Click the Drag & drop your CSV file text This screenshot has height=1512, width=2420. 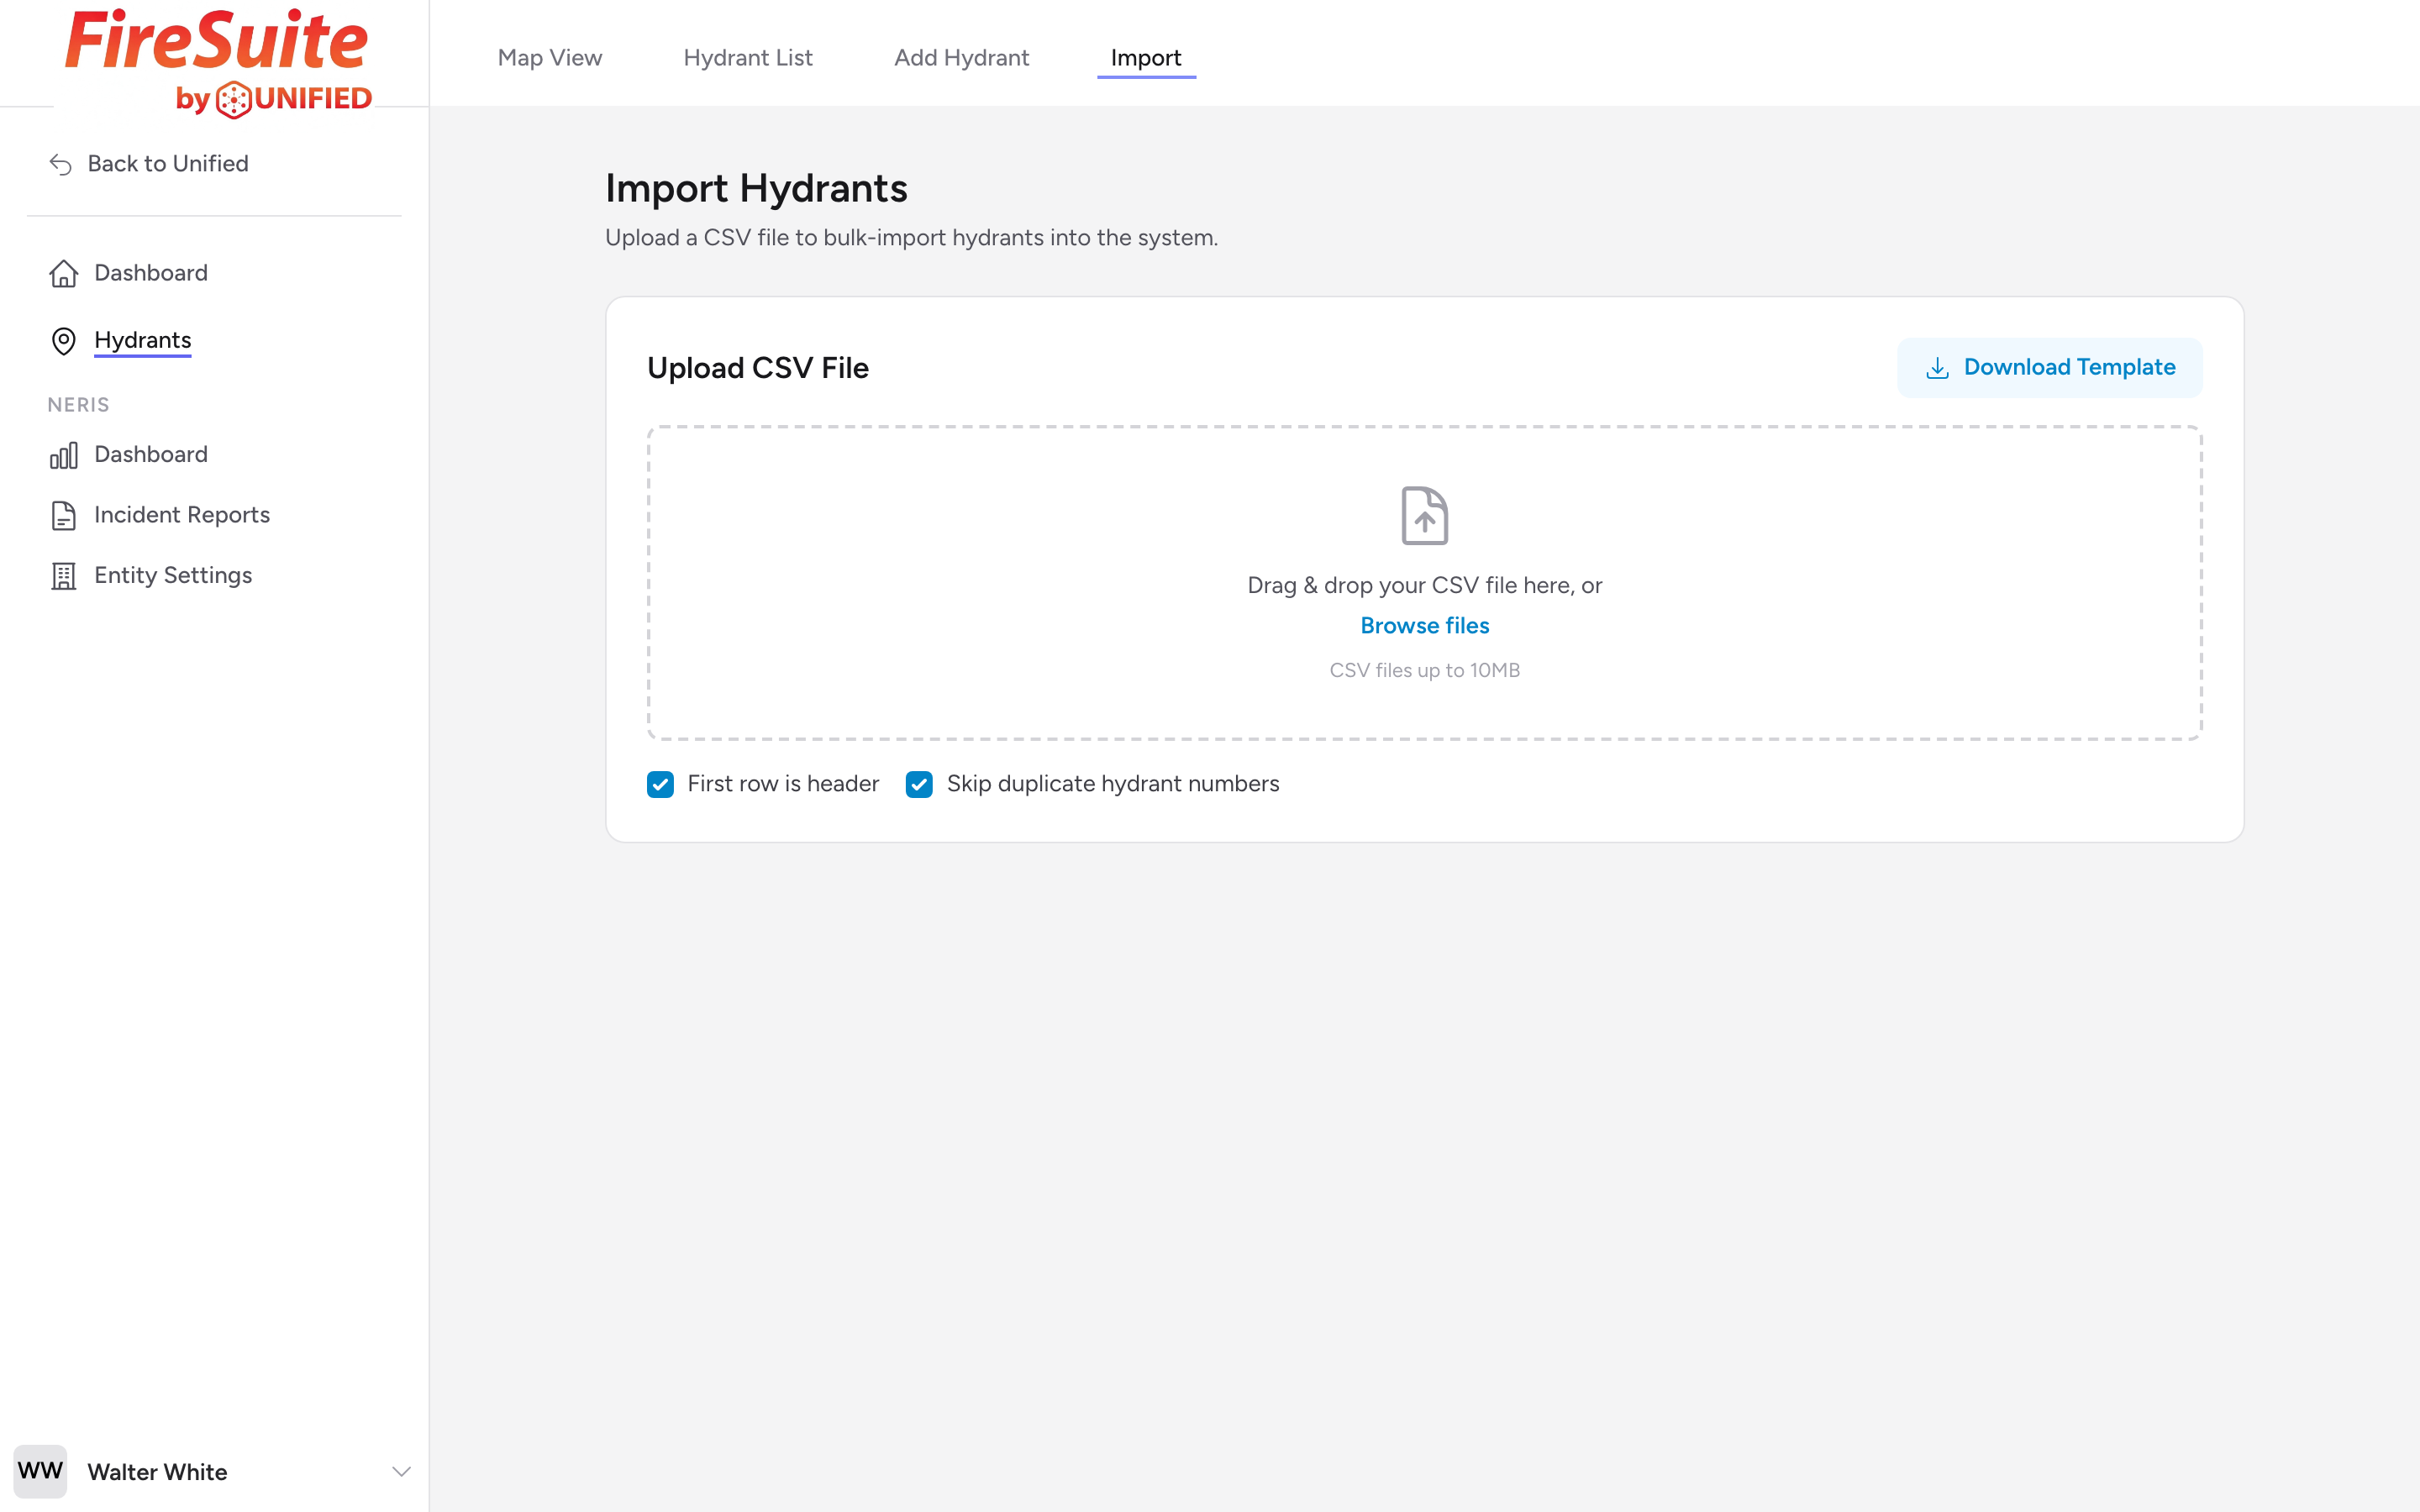[x=1424, y=586]
